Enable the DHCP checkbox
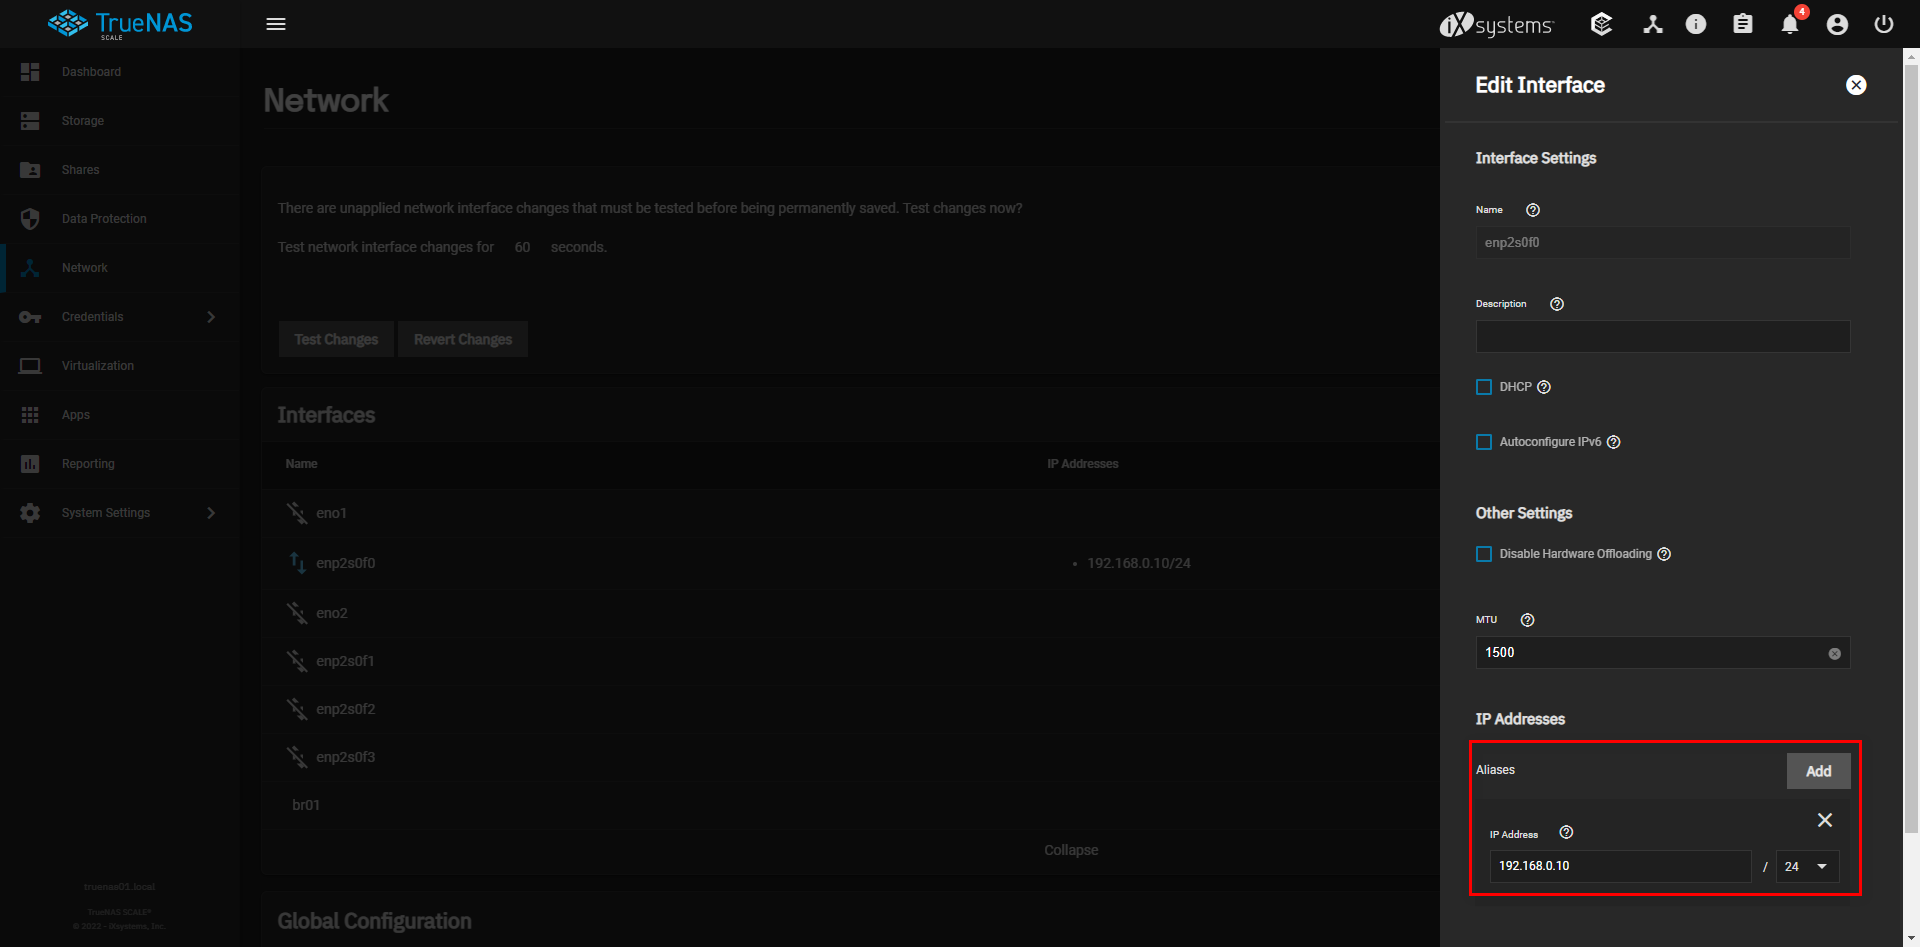 [x=1484, y=387]
